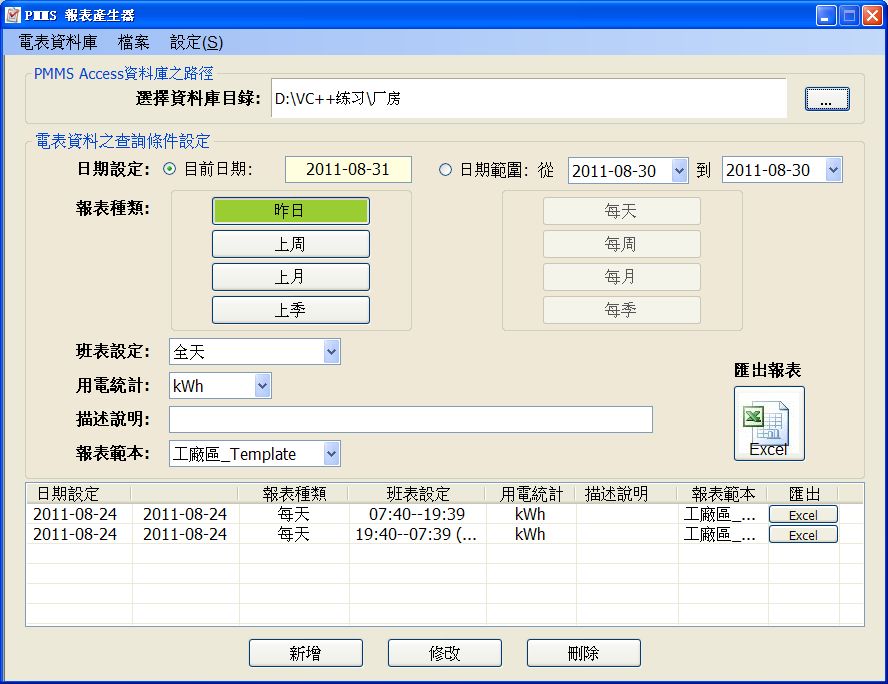Screen dimensions: 888x684
Task: Click the 每季 report type button
Action: [x=621, y=310]
